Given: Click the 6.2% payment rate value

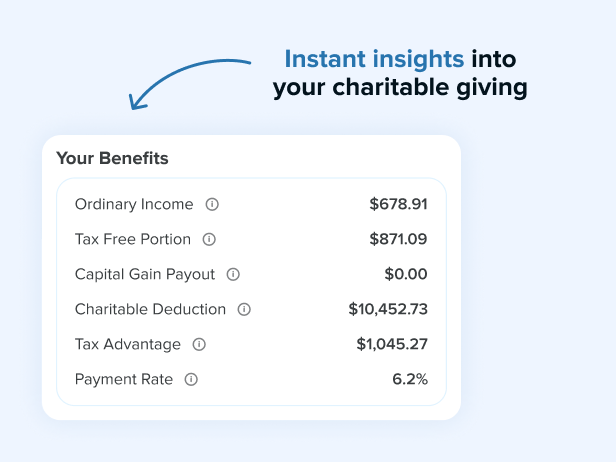Looking at the screenshot, I should (410, 379).
